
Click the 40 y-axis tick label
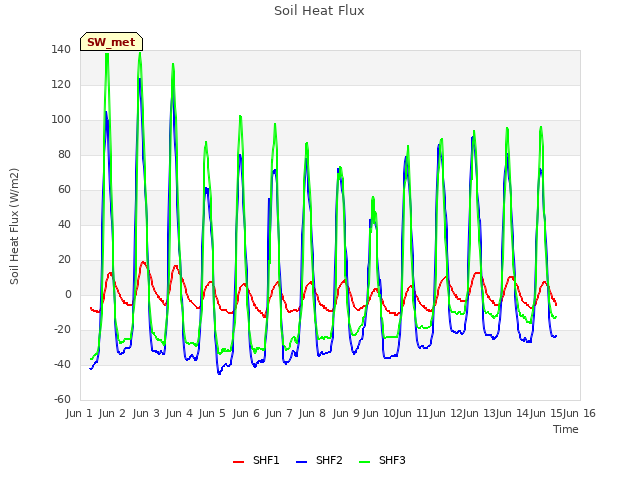(x=64, y=225)
